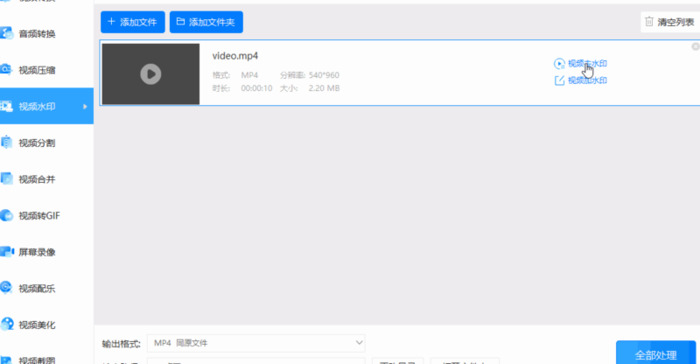Go to 视频合并 video merge section

(37, 179)
